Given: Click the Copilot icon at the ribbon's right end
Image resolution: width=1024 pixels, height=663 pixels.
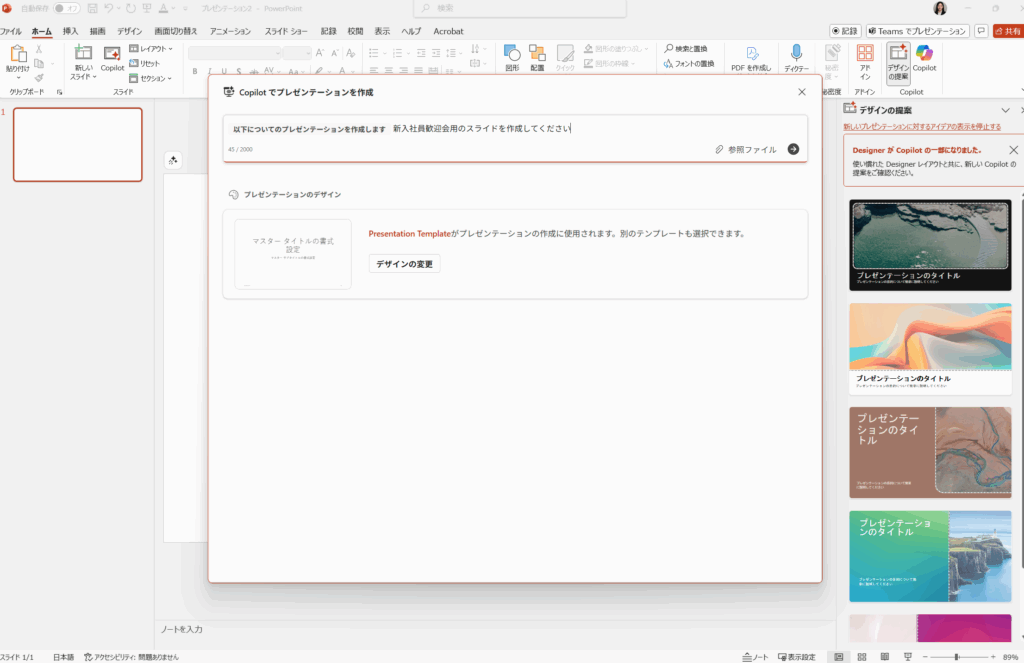Looking at the screenshot, I should coord(924,58).
